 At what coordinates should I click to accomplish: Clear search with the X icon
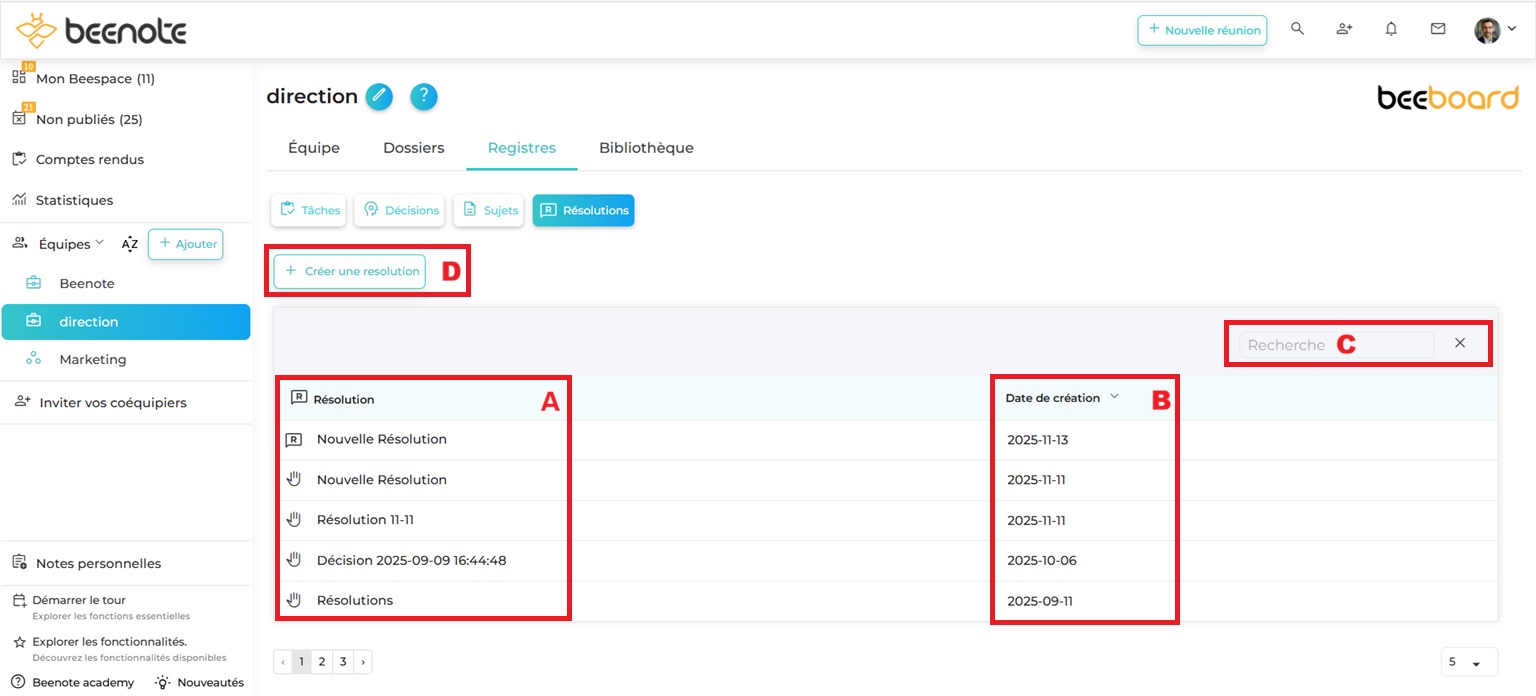tap(1460, 343)
